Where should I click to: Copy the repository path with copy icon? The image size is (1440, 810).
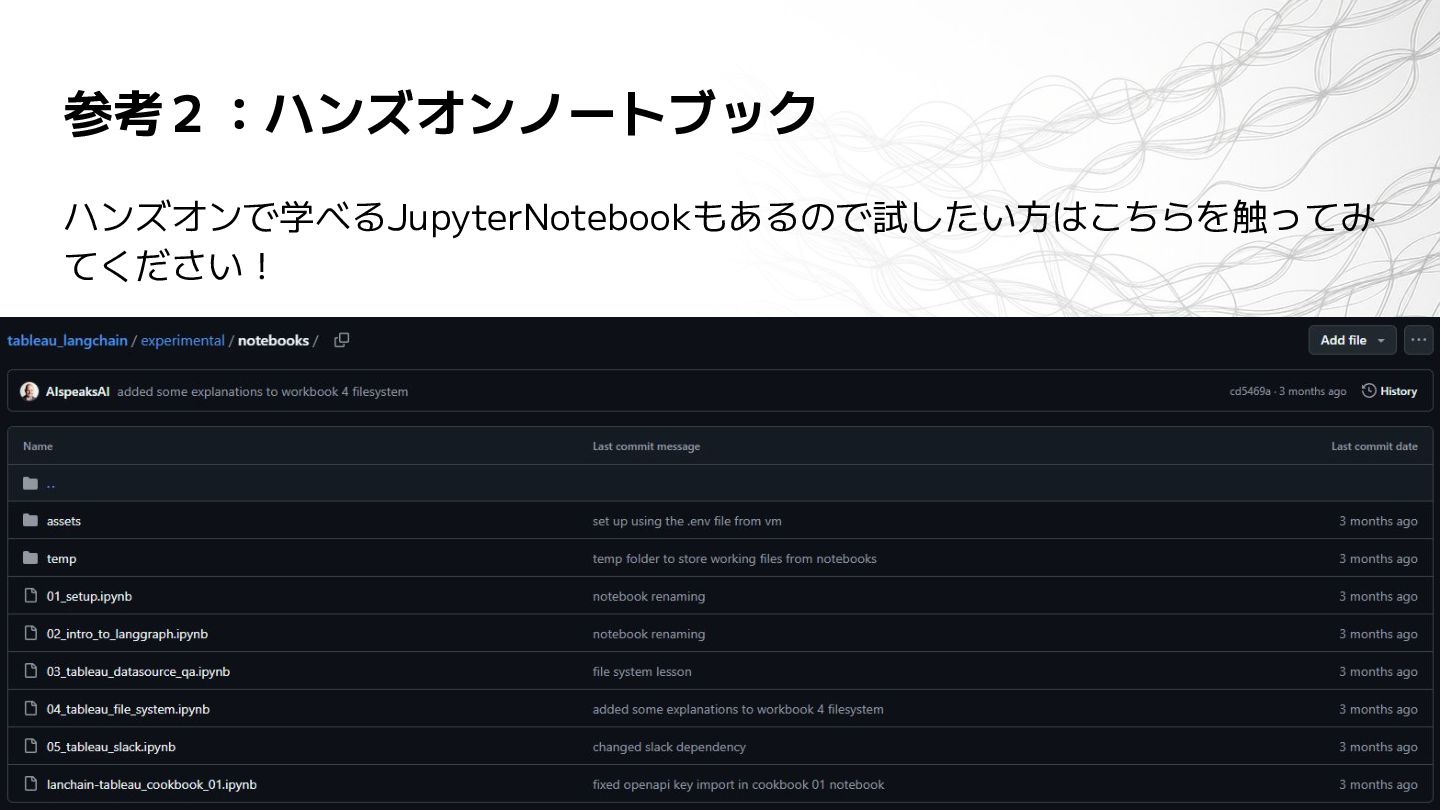point(341,340)
